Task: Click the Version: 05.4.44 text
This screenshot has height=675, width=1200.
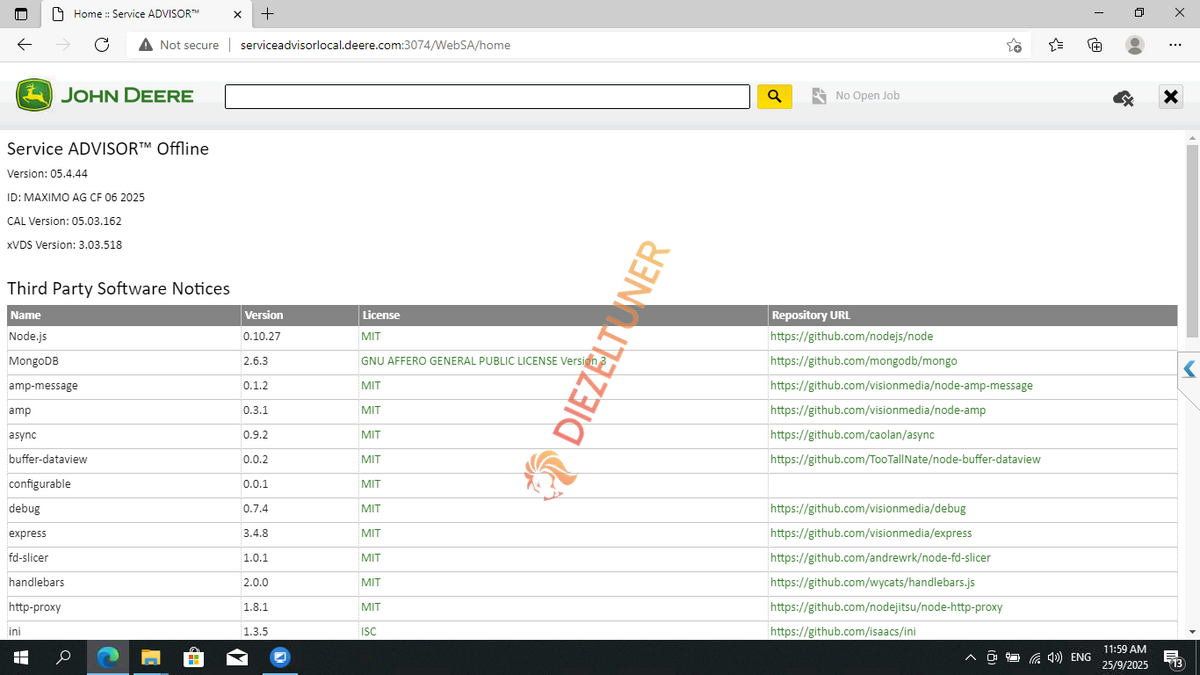Action: (47, 174)
